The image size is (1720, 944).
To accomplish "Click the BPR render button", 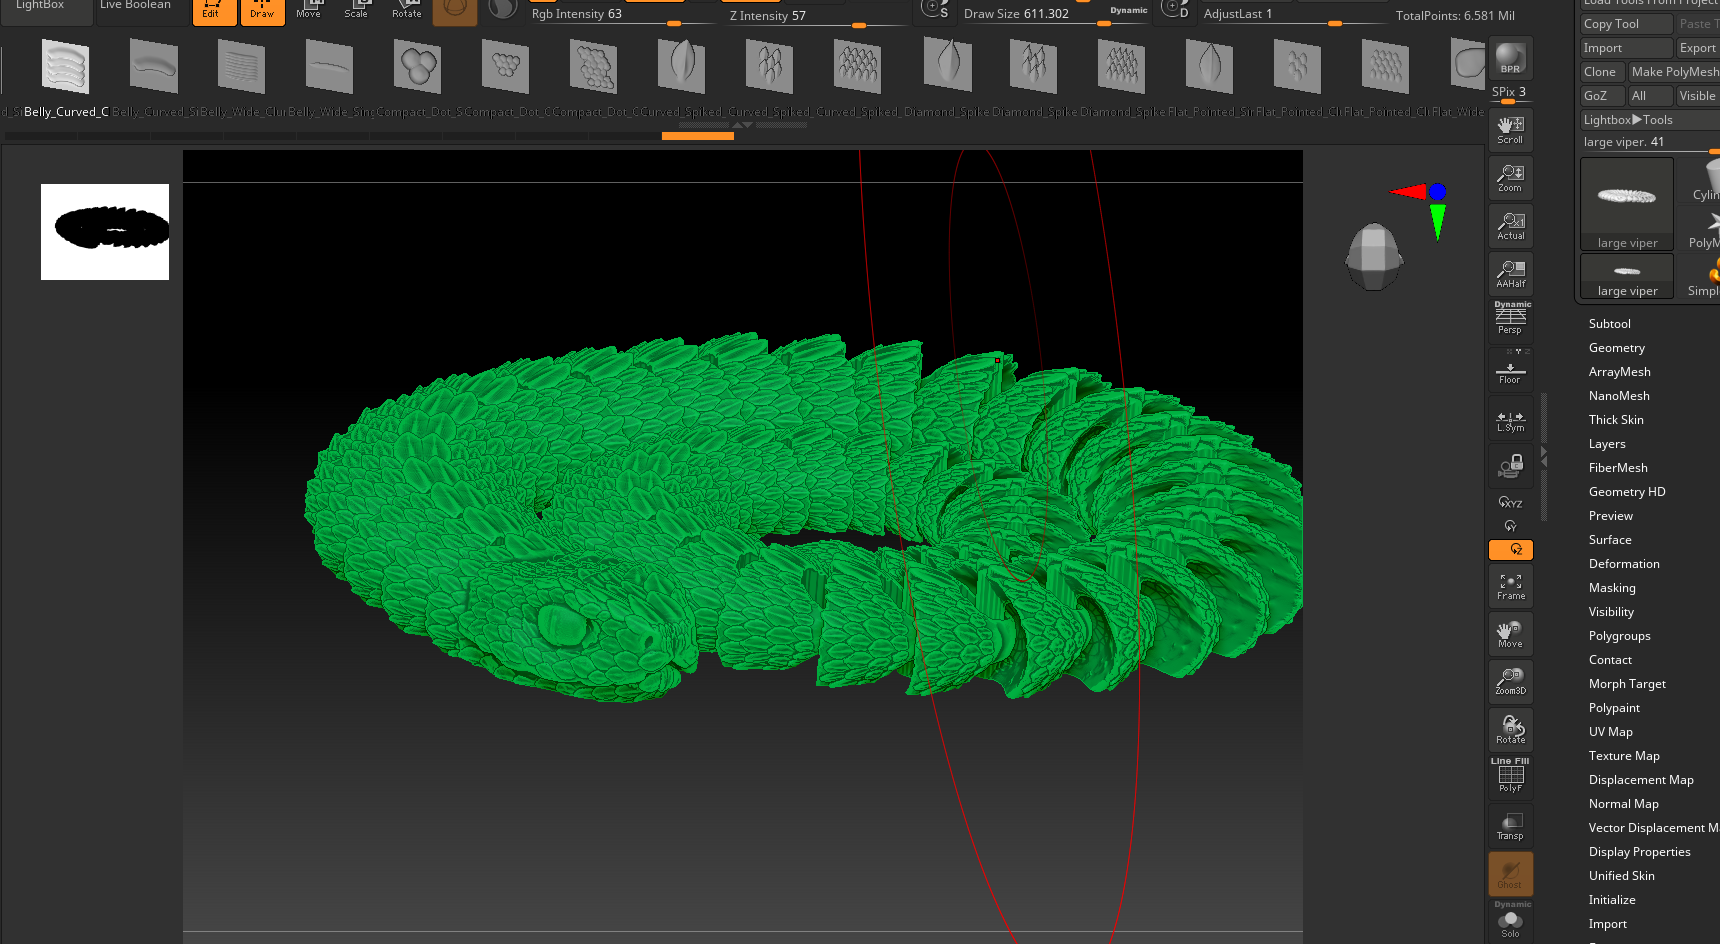I will (1510, 58).
